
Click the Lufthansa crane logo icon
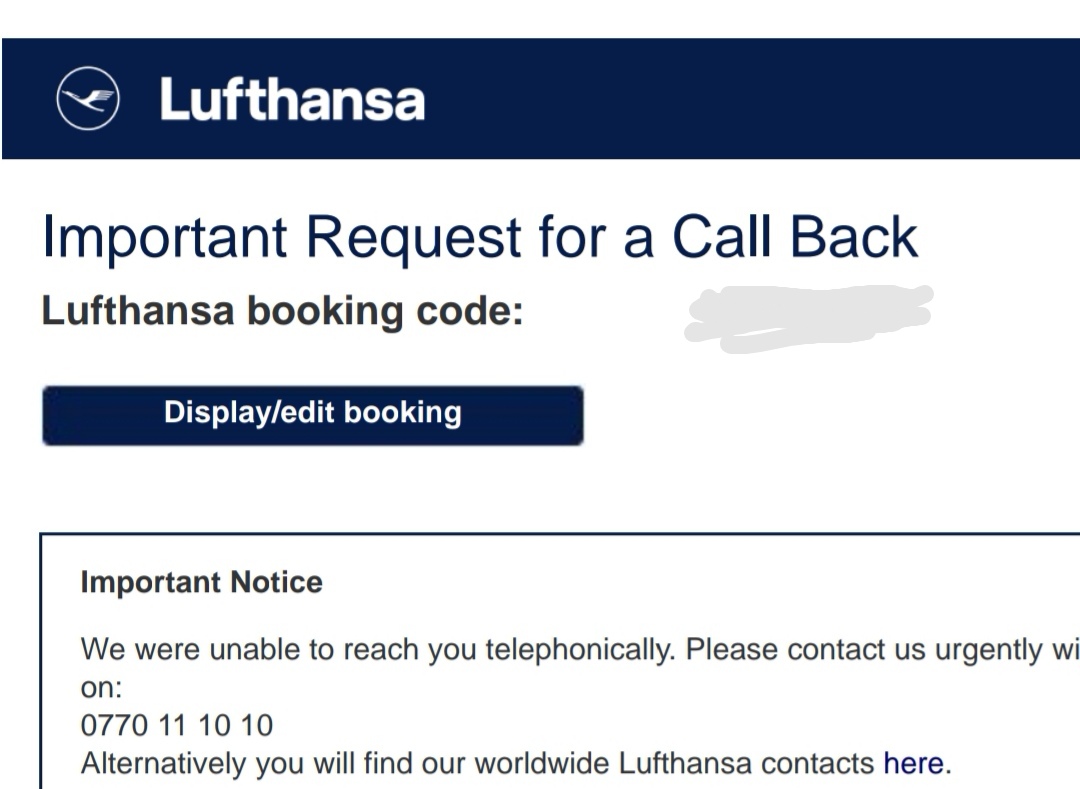pos(87,98)
